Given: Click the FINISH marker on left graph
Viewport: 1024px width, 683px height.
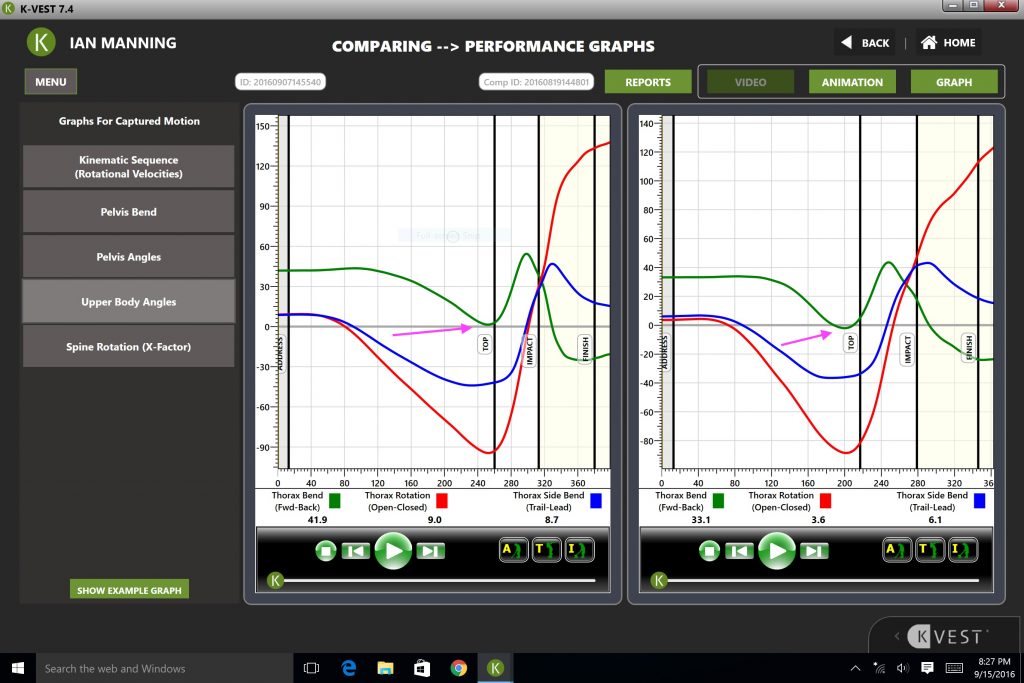Looking at the screenshot, I should 585,349.
